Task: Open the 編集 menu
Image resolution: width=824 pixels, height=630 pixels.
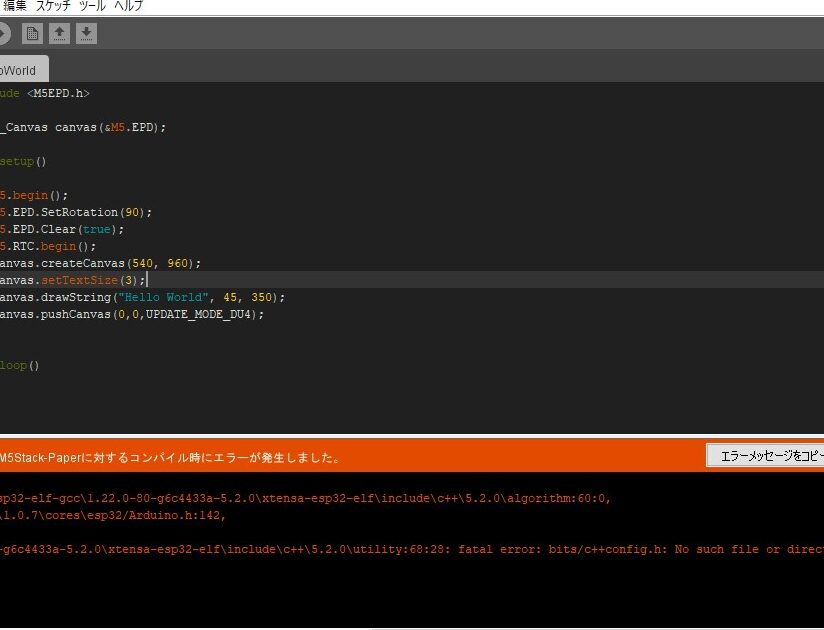Action: tap(15, 6)
